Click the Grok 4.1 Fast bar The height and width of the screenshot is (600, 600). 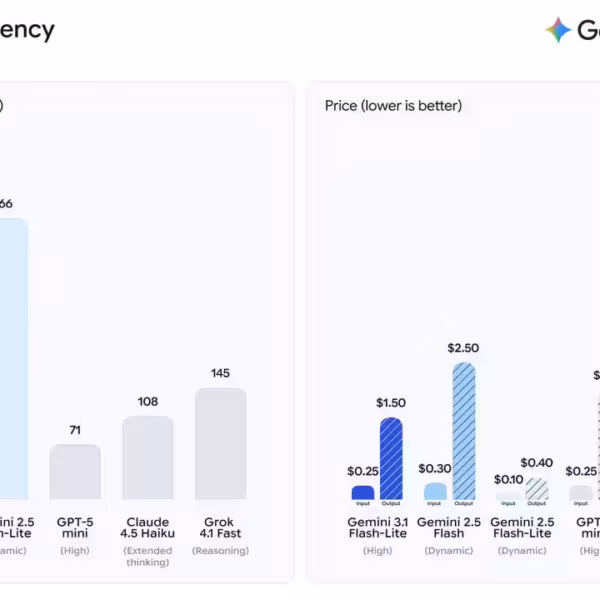(x=220, y=443)
